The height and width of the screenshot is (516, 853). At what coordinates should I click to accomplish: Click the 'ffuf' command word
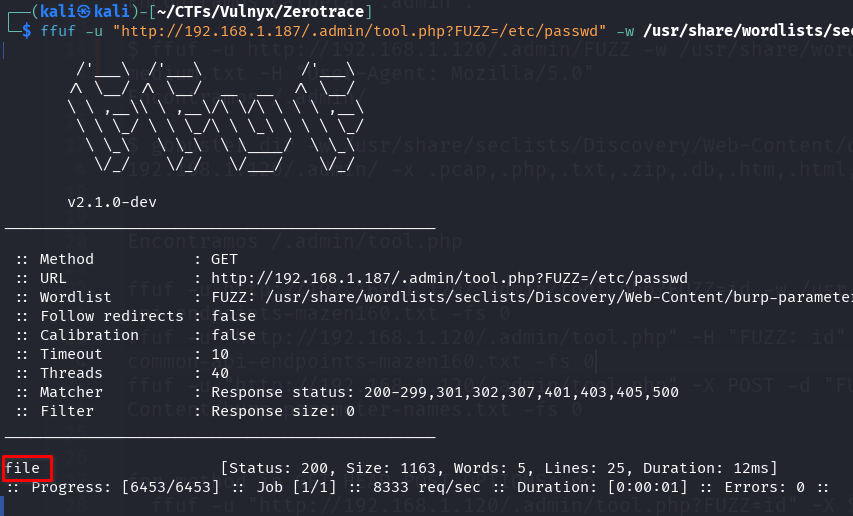[58, 31]
